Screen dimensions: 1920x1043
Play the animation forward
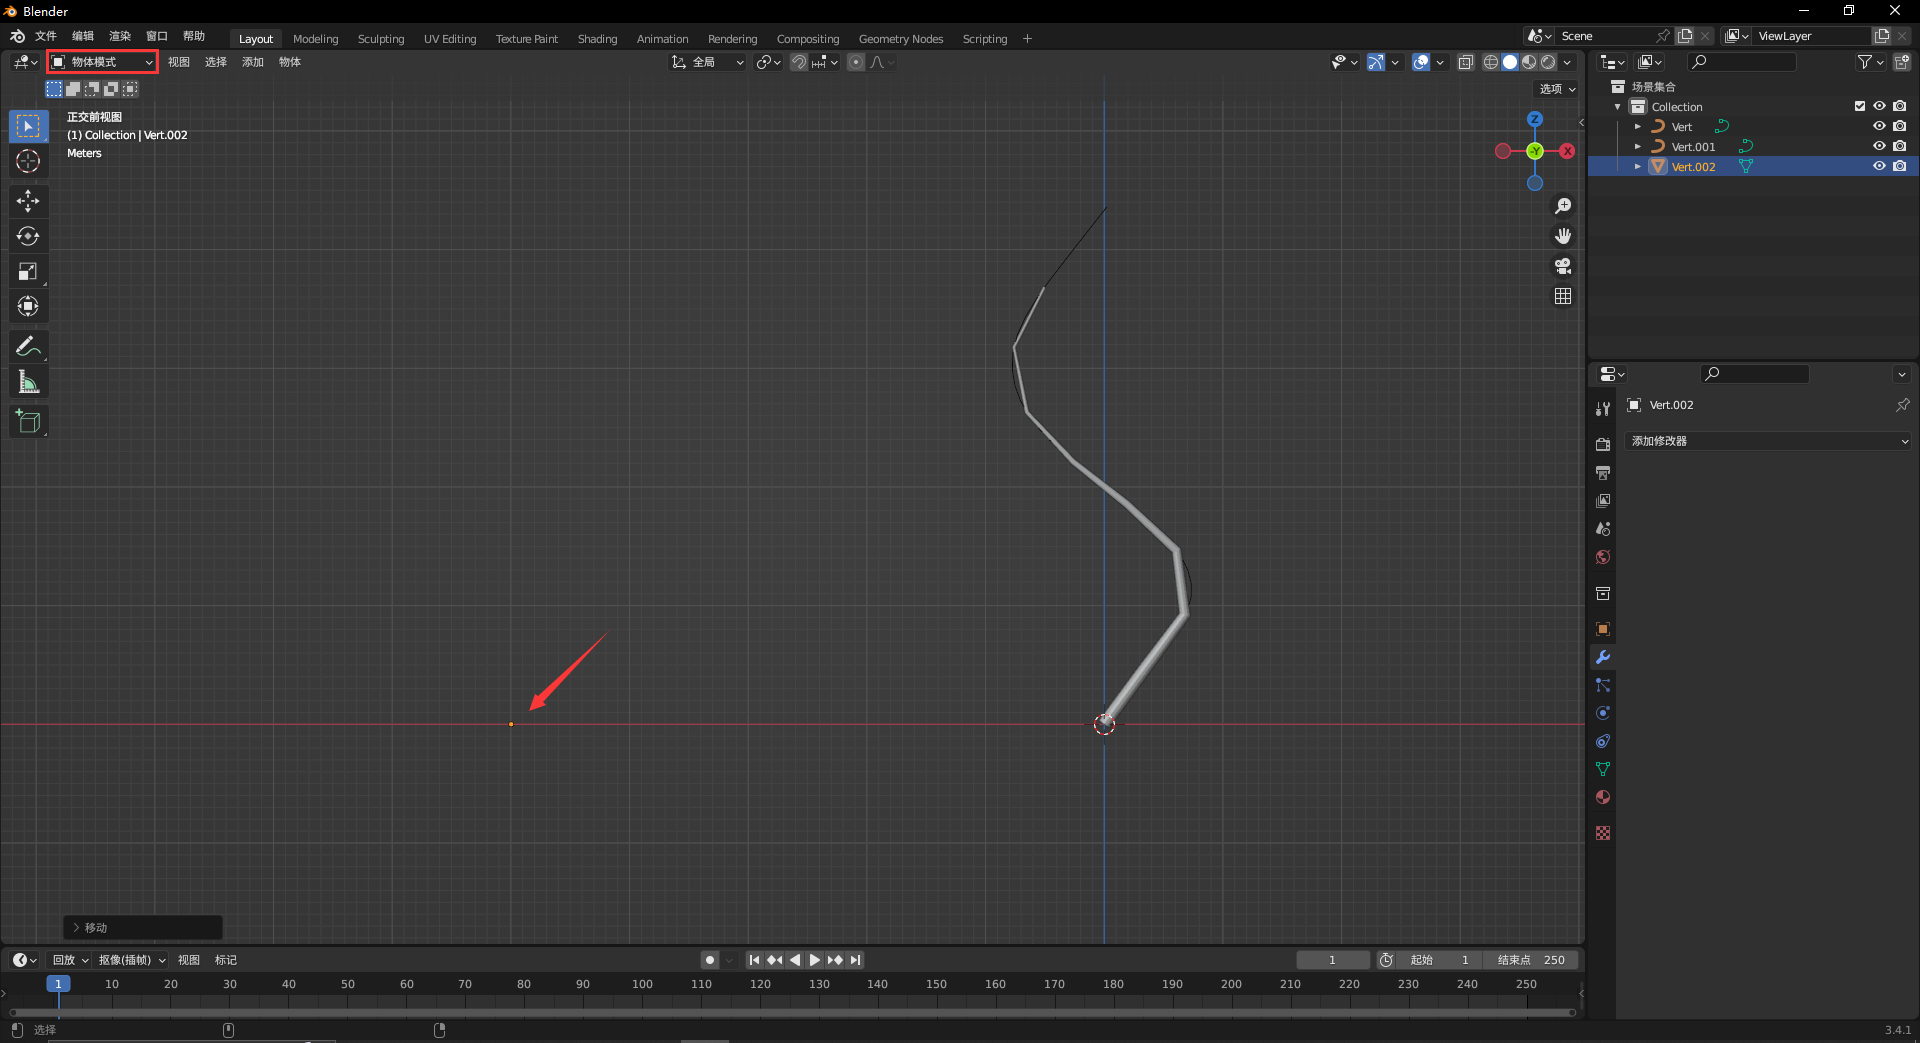815,960
